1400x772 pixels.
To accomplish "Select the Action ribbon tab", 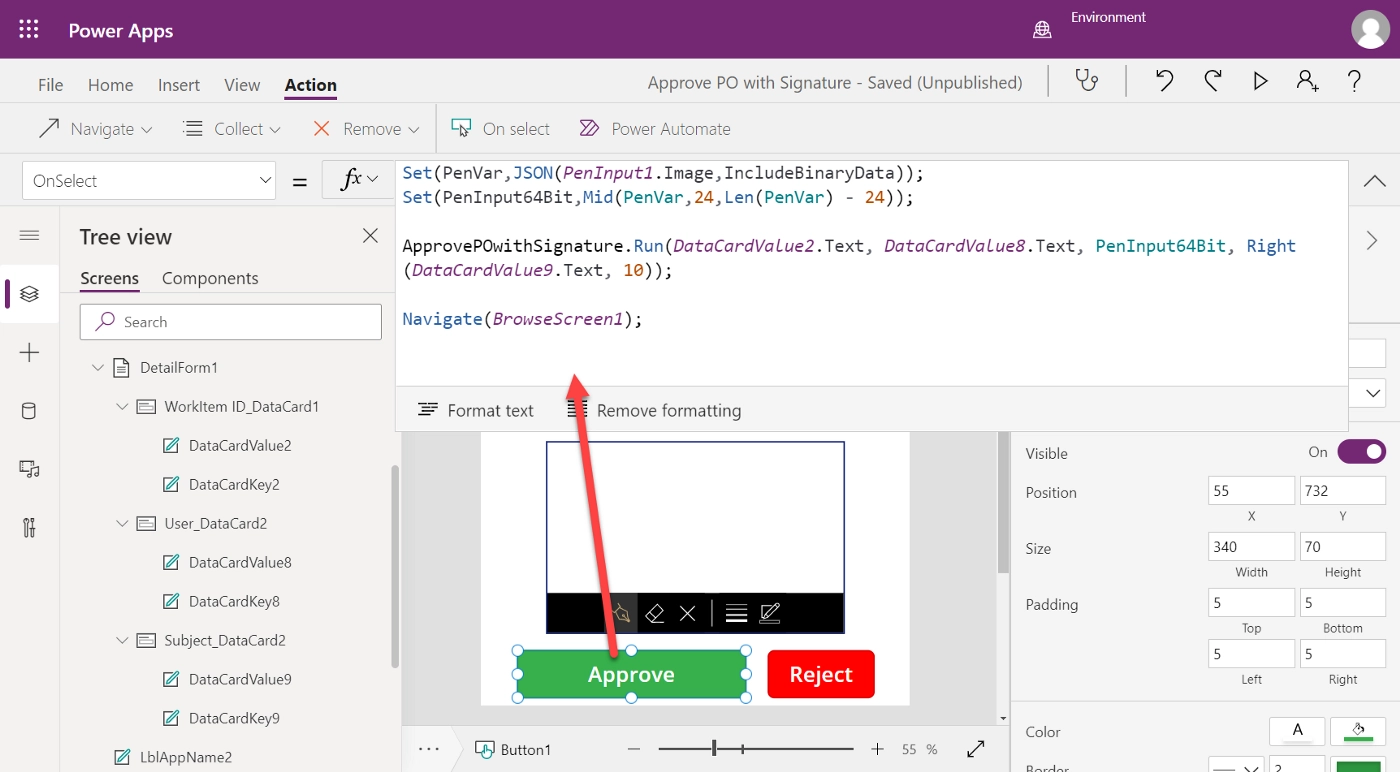I will pos(310,85).
